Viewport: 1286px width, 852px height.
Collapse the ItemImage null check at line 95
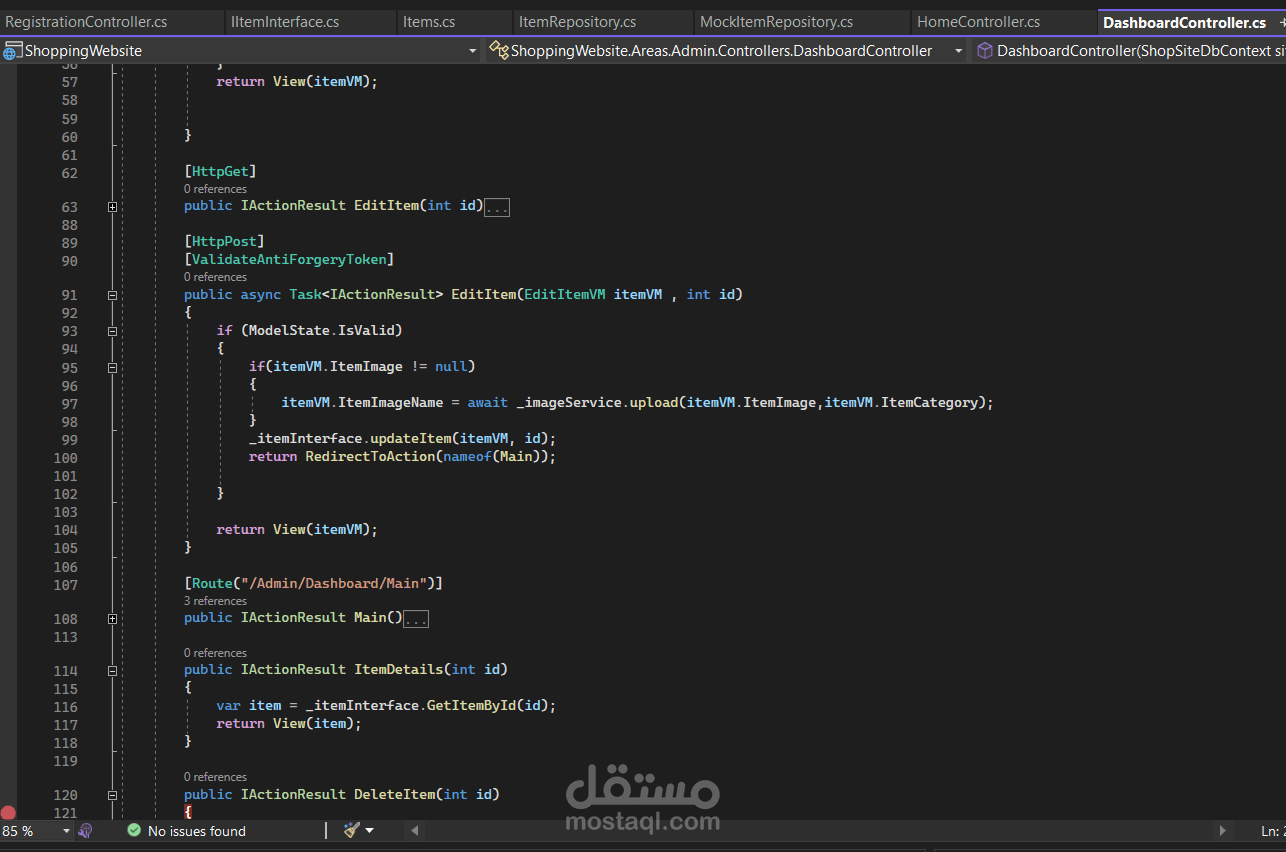[112, 367]
